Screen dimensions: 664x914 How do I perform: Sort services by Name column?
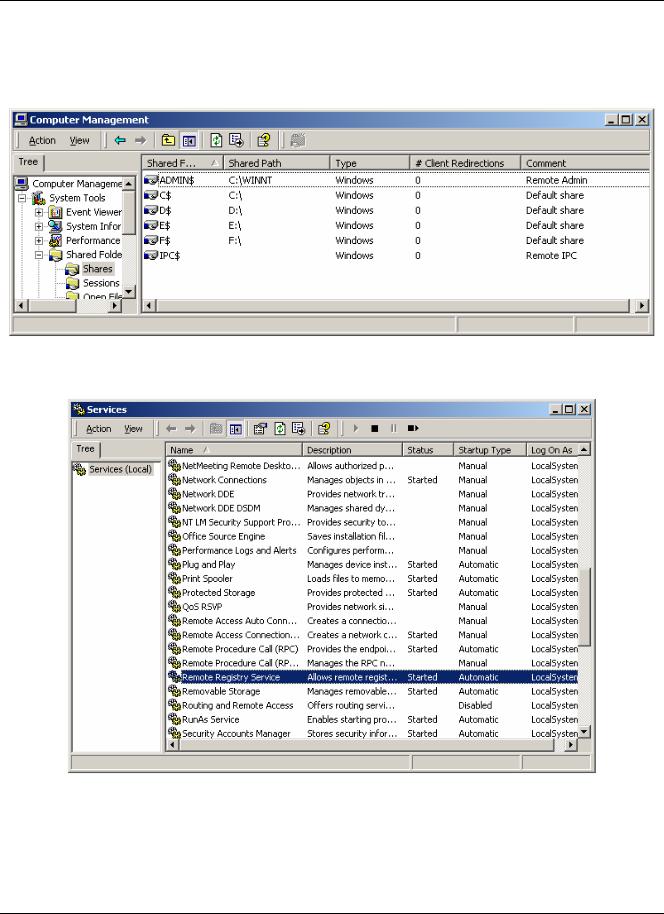coord(234,450)
